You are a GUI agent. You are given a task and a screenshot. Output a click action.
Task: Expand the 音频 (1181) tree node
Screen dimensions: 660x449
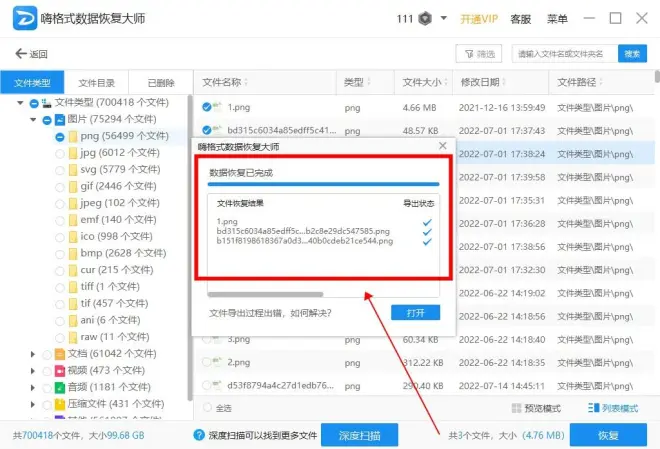[x=33, y=388]
